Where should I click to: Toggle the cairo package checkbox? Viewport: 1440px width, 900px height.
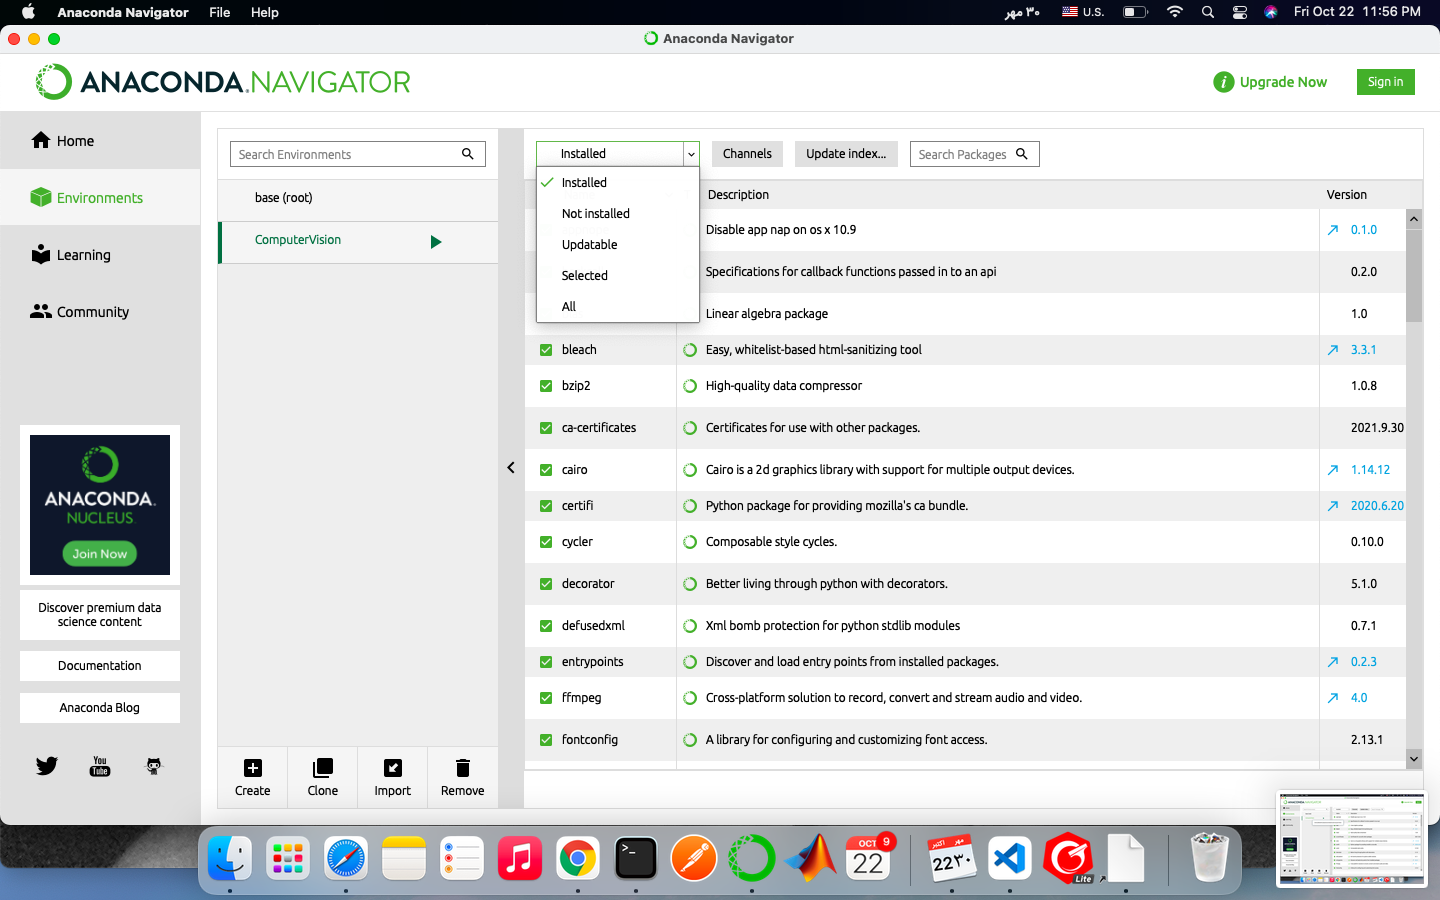click(546, 470)
